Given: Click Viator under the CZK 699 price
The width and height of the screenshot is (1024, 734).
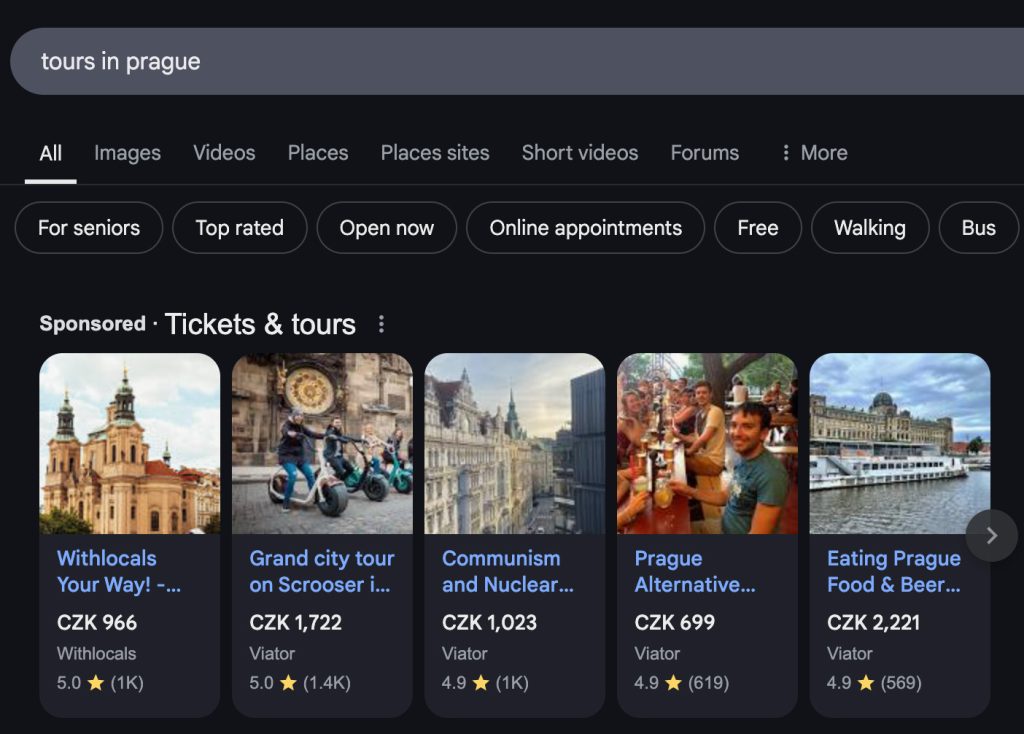Looking at the screenshot, I should pyautogui.click(x=657, y=654).
